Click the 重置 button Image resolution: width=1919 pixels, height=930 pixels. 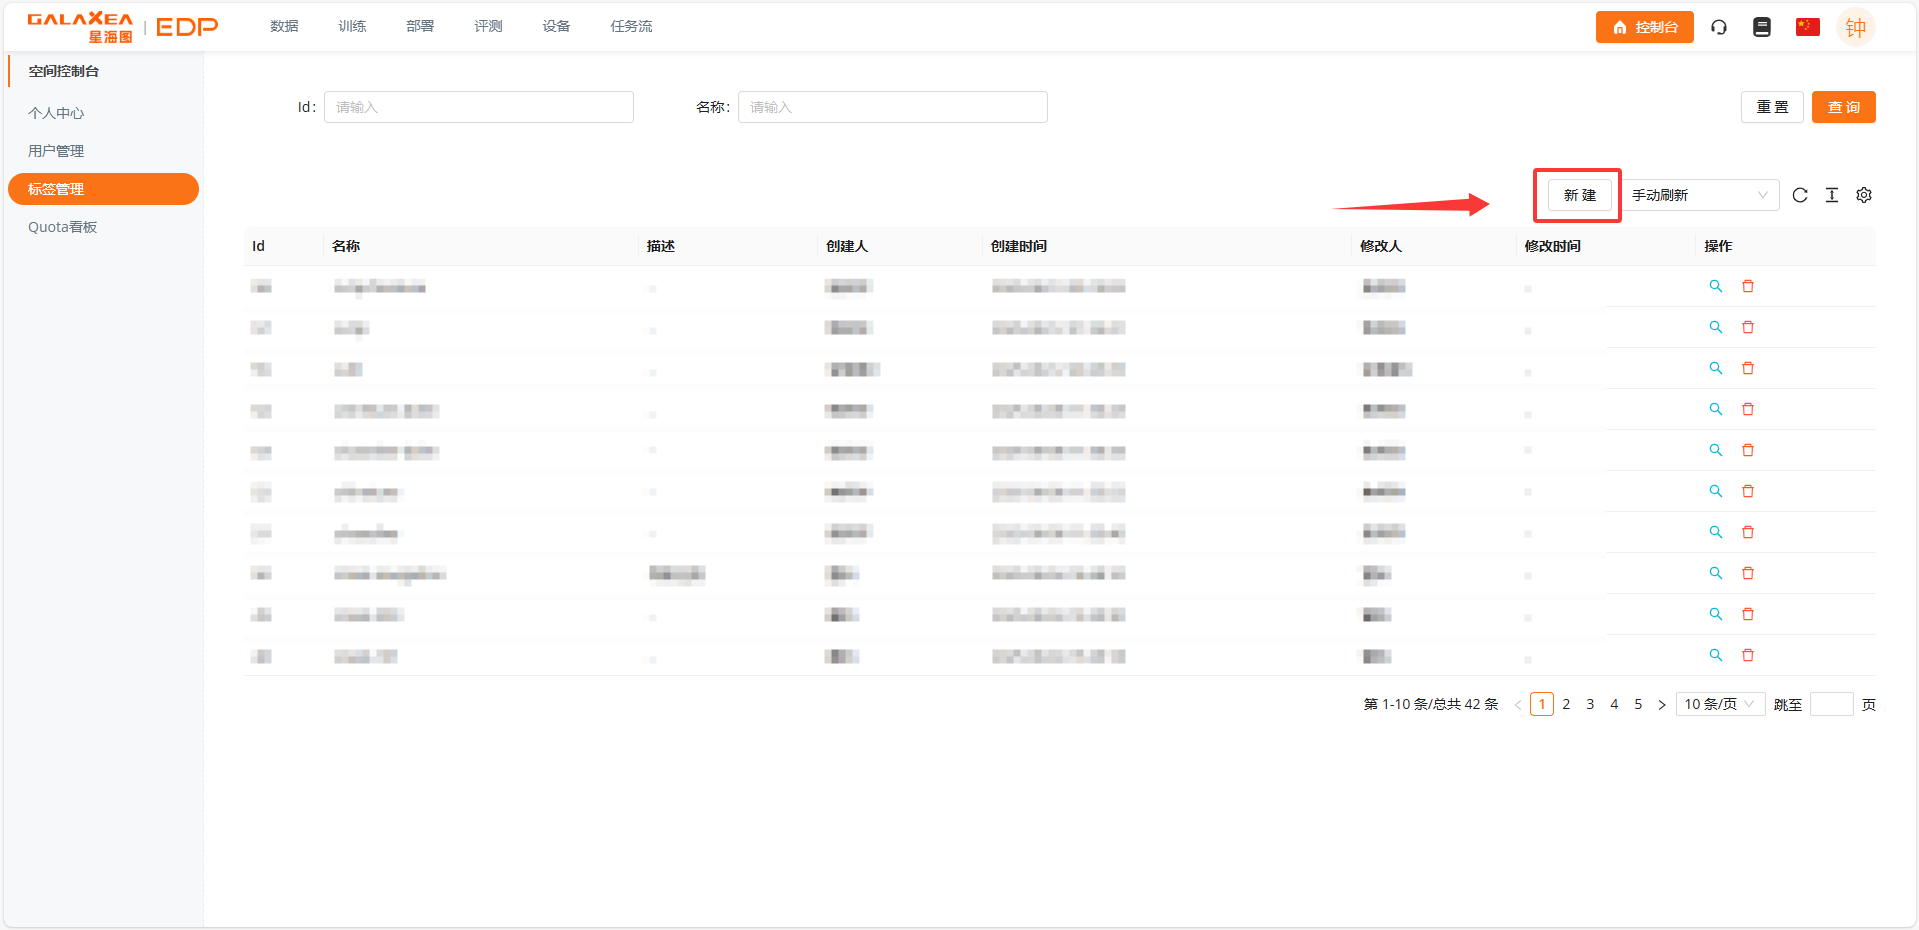point(1772,107)
